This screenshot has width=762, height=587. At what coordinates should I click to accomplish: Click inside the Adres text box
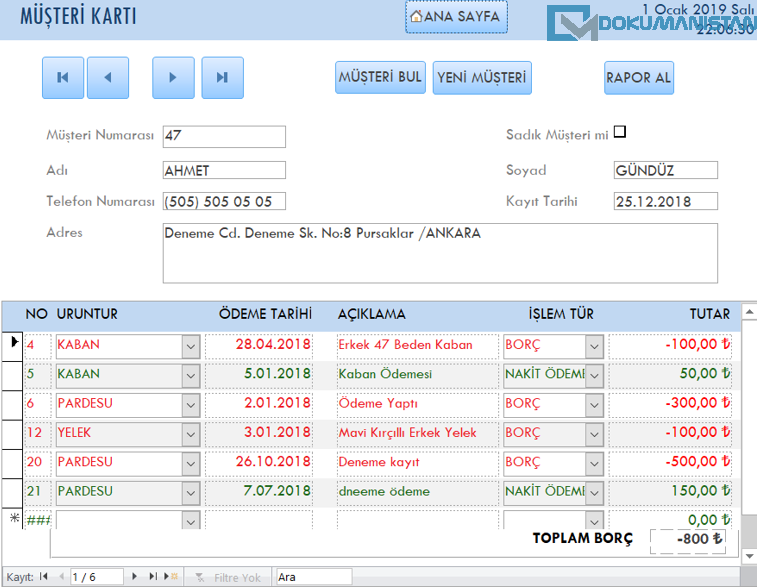pos(440,253)
